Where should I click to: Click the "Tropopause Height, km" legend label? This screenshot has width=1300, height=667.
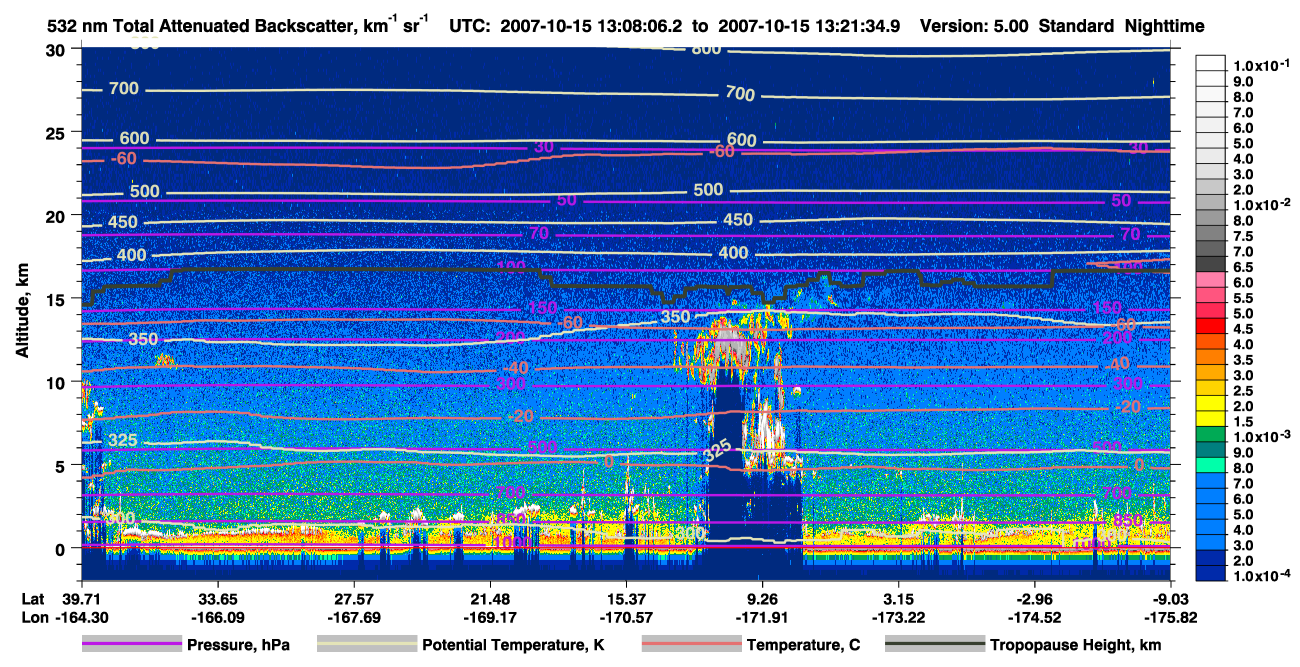(x=1075, y=645)
